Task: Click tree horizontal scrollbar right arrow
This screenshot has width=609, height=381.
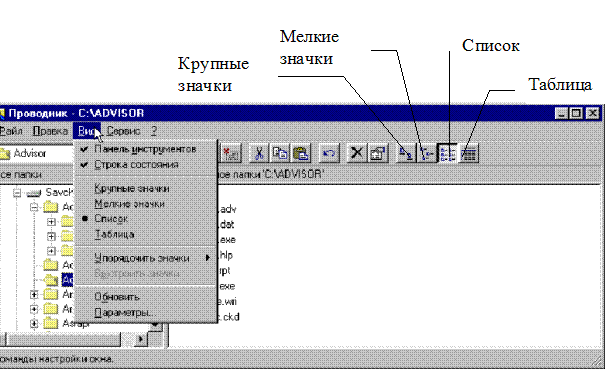Action: tap(141, 339)
